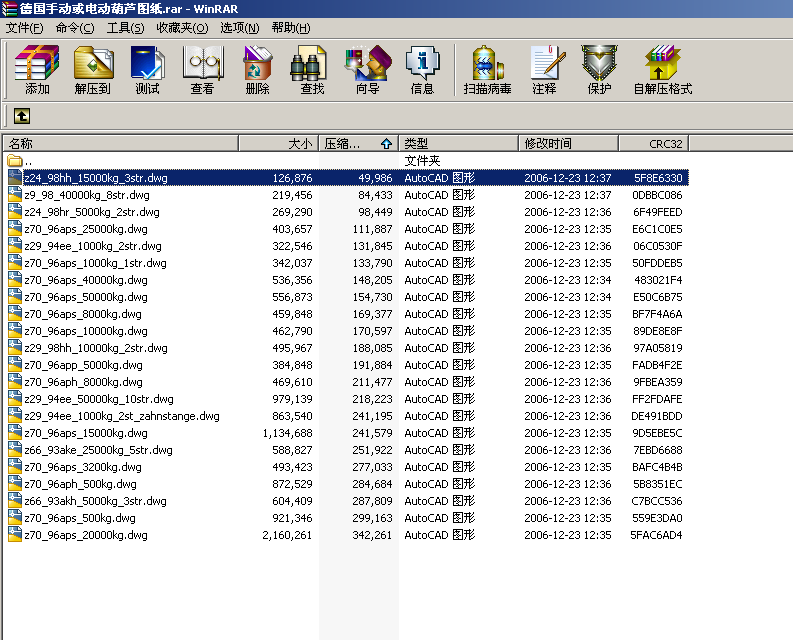The image size is (793, 640).
Task: Click the folder type label 文件夹
Action: click(x=422, y=161)
